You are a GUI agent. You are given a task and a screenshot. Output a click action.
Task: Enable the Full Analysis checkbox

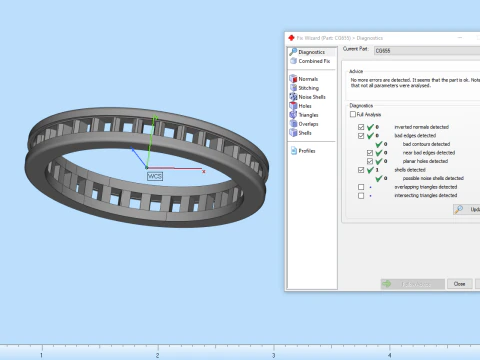(x=353, y=114)
